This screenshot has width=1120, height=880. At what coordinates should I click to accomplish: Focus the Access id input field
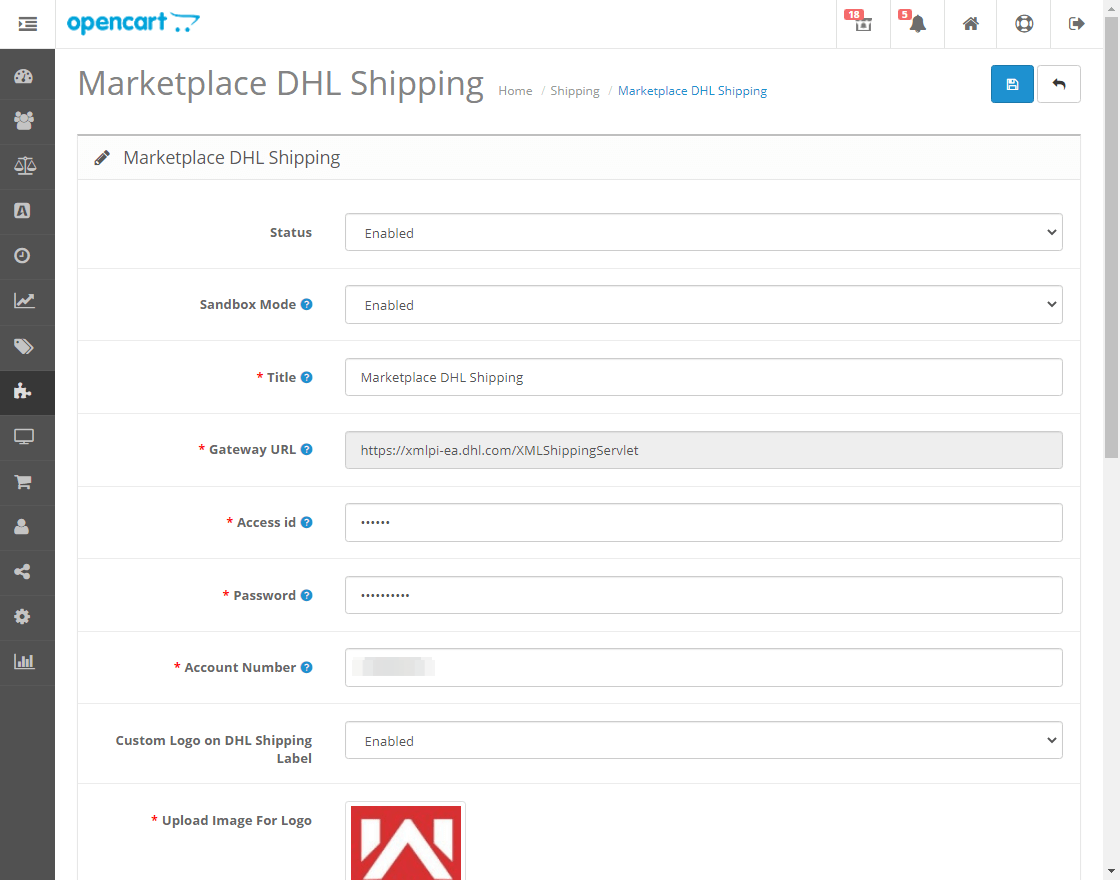point(704,523)
